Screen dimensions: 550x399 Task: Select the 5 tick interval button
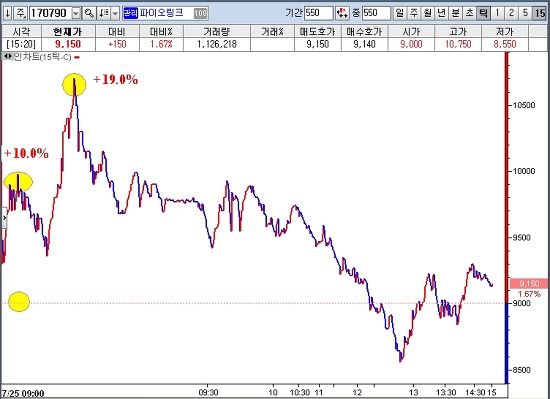pos(525,13)
